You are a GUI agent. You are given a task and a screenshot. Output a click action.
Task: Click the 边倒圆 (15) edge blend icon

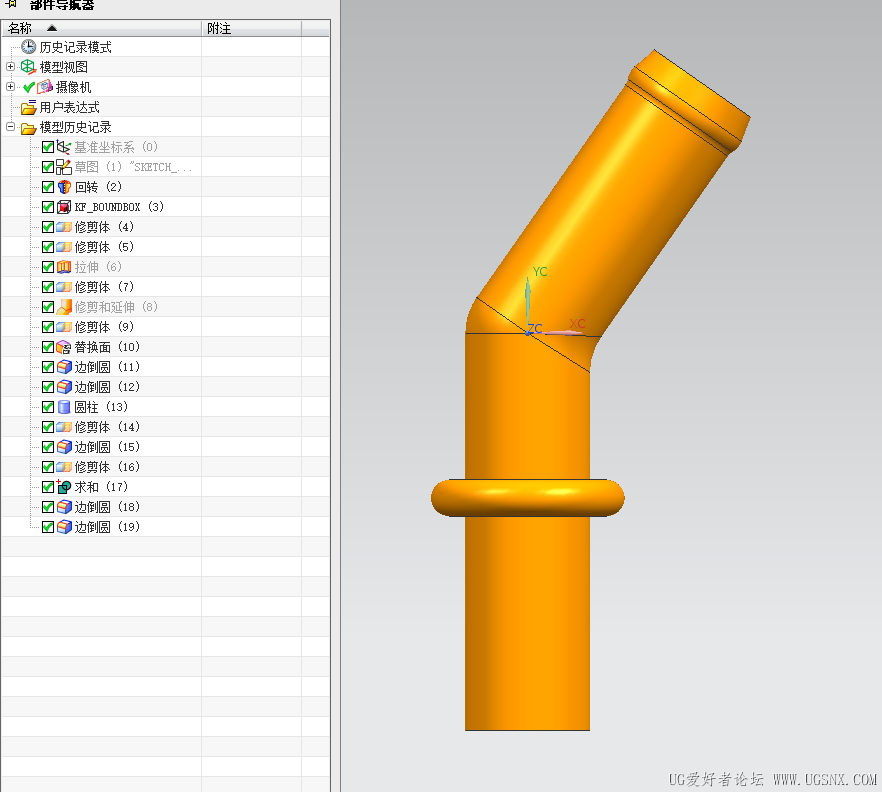64,447
